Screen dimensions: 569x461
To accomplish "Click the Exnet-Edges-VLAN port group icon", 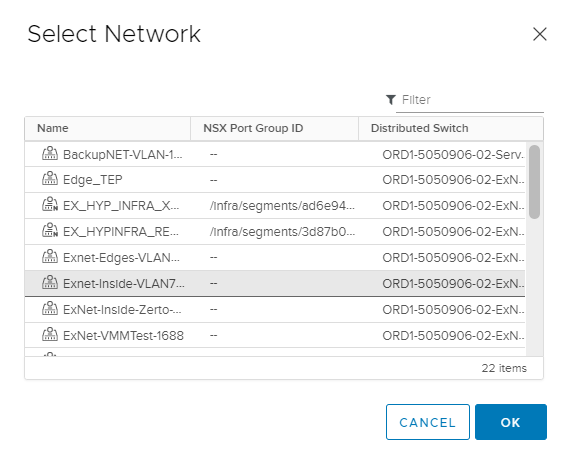I will pos(50,256).
